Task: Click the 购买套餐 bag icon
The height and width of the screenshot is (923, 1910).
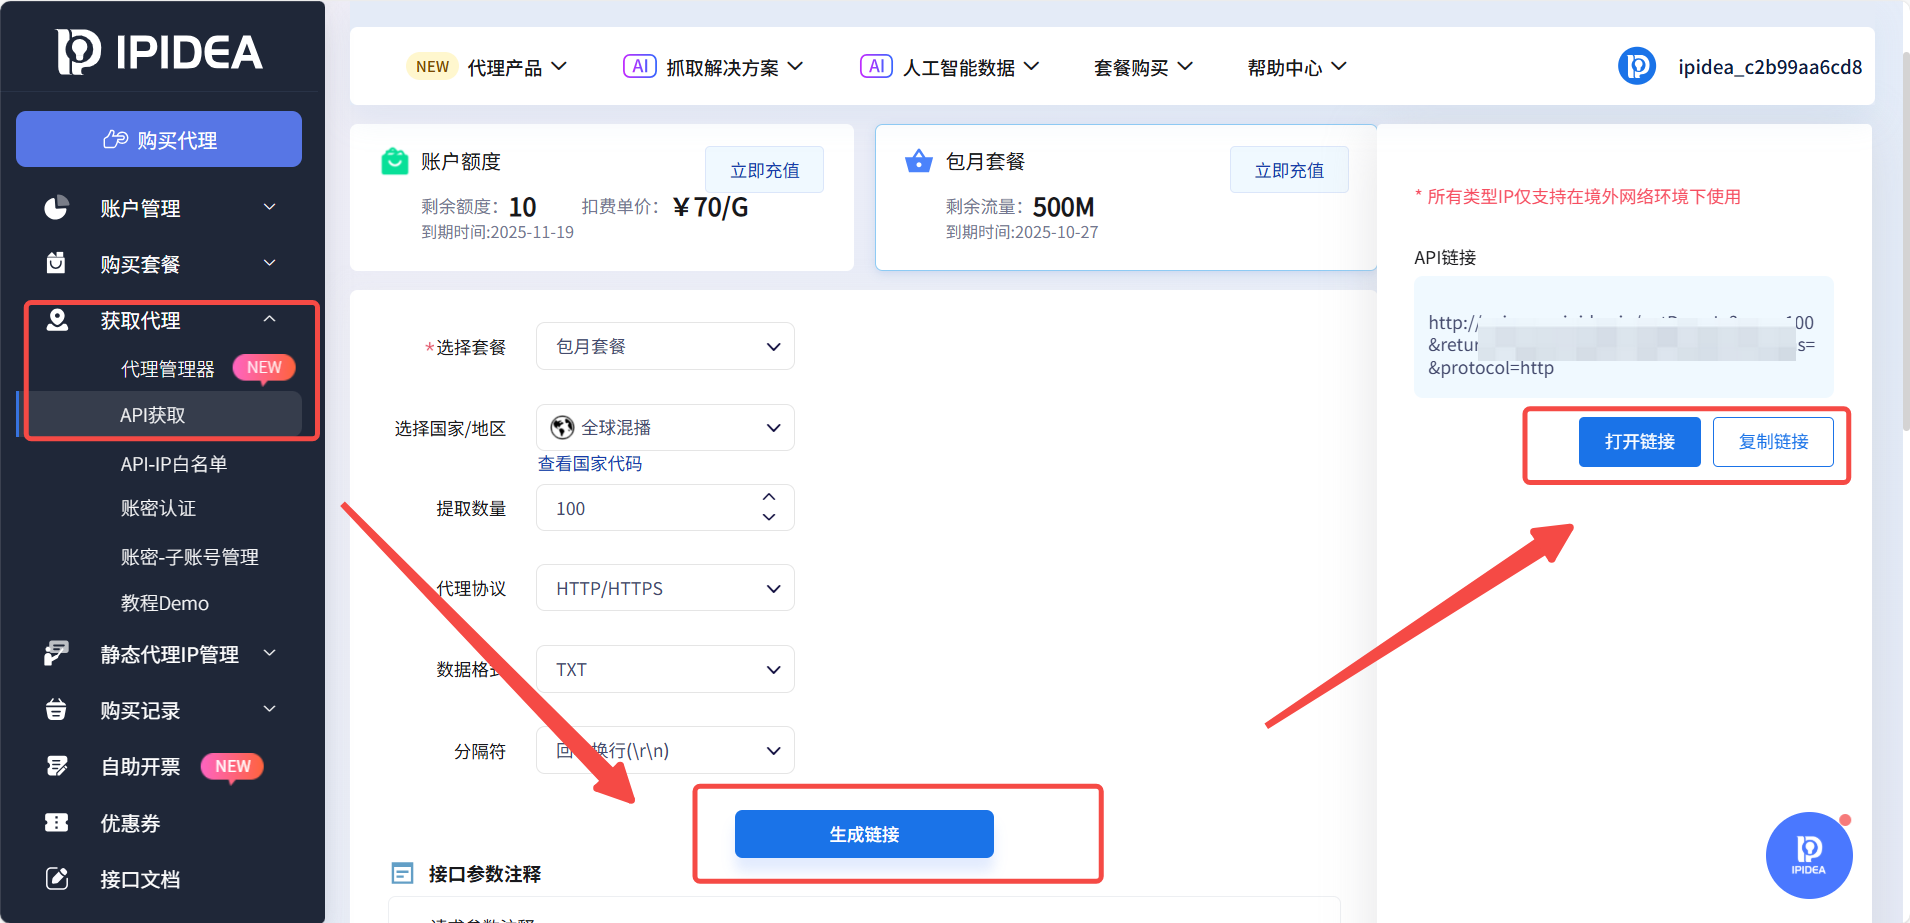Action: pyautogui.click(x=56, y=263)
